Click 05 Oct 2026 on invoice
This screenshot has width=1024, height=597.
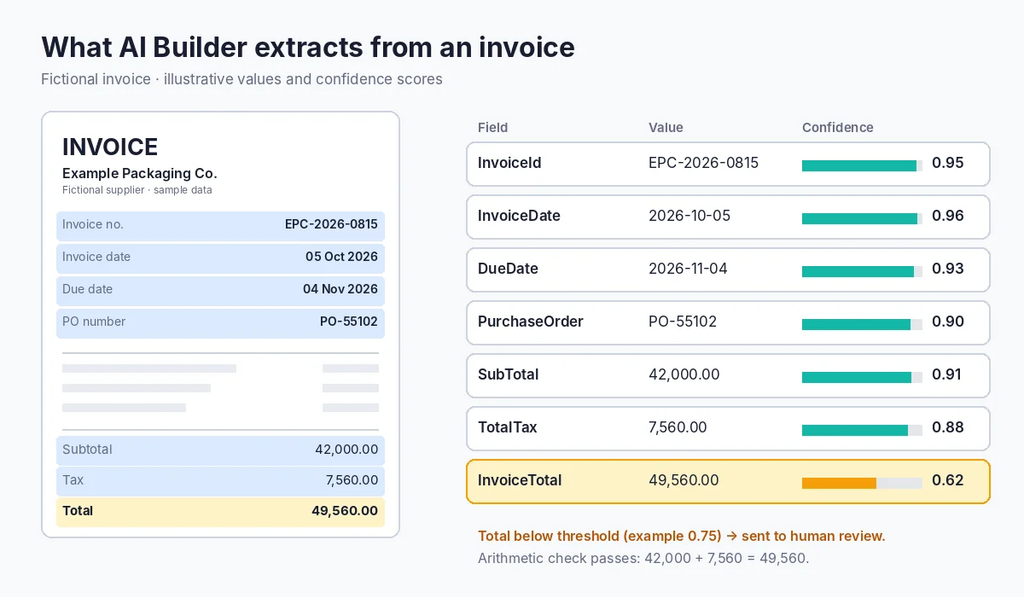tap(342, 257)
